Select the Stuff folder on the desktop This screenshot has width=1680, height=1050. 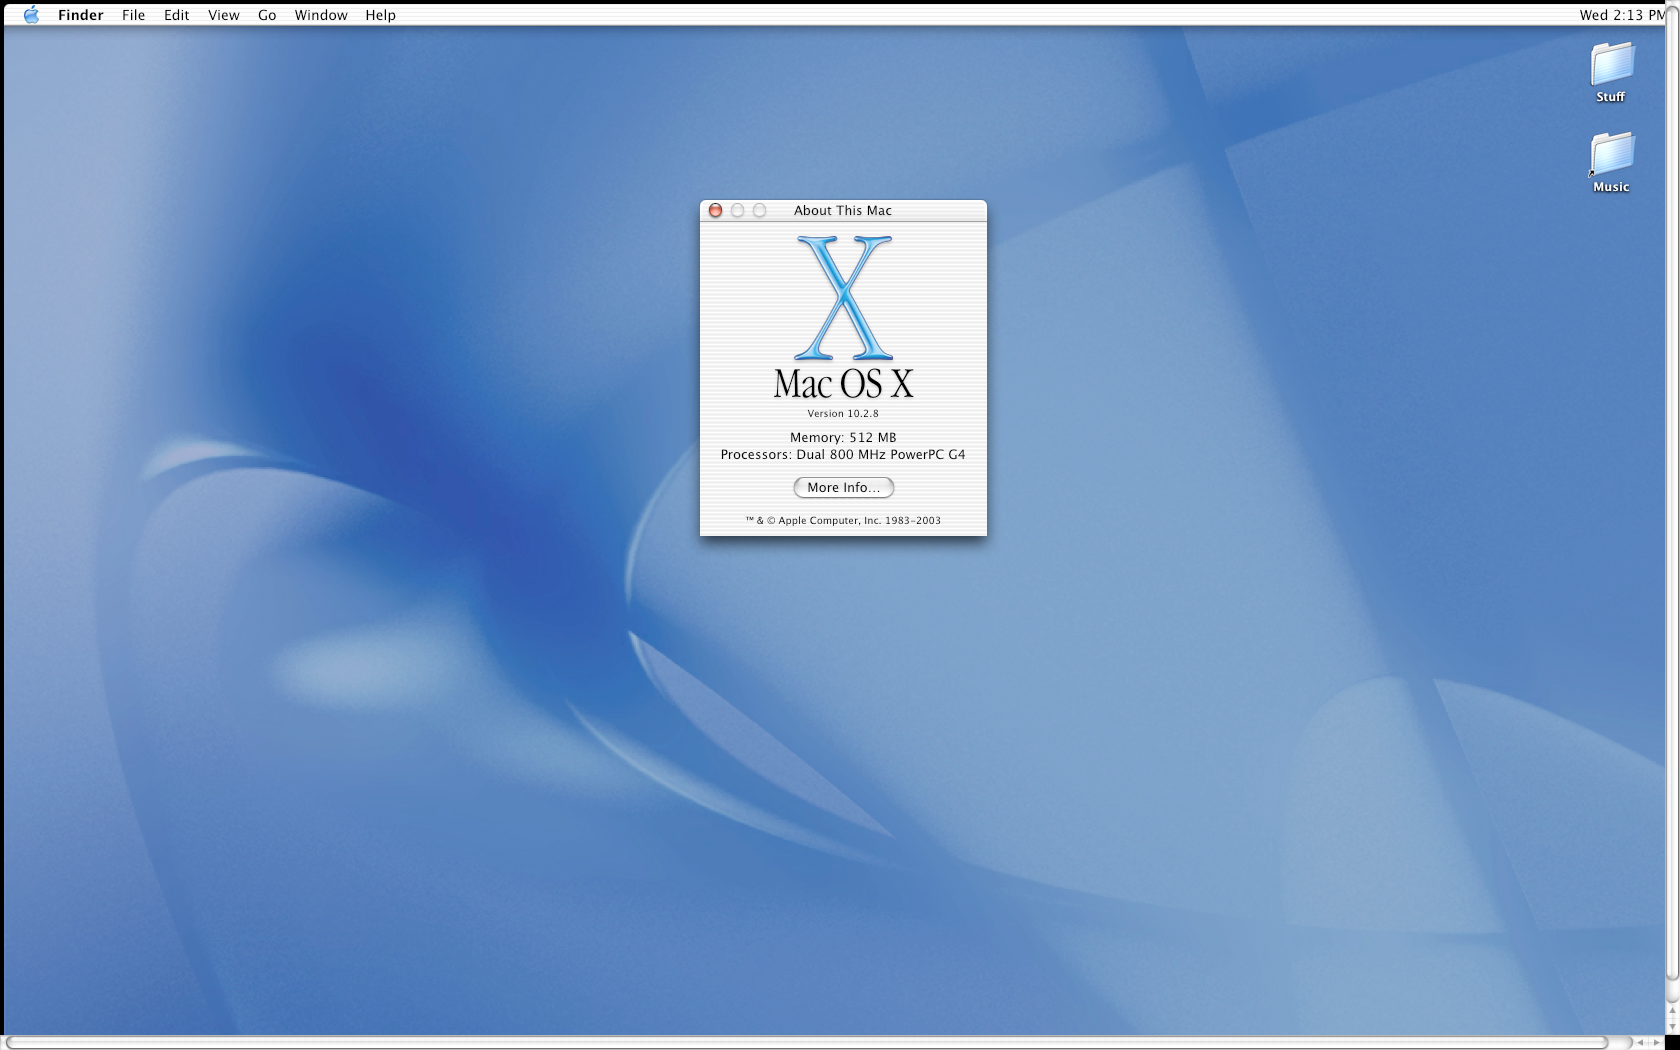[x=1611, y=72]
